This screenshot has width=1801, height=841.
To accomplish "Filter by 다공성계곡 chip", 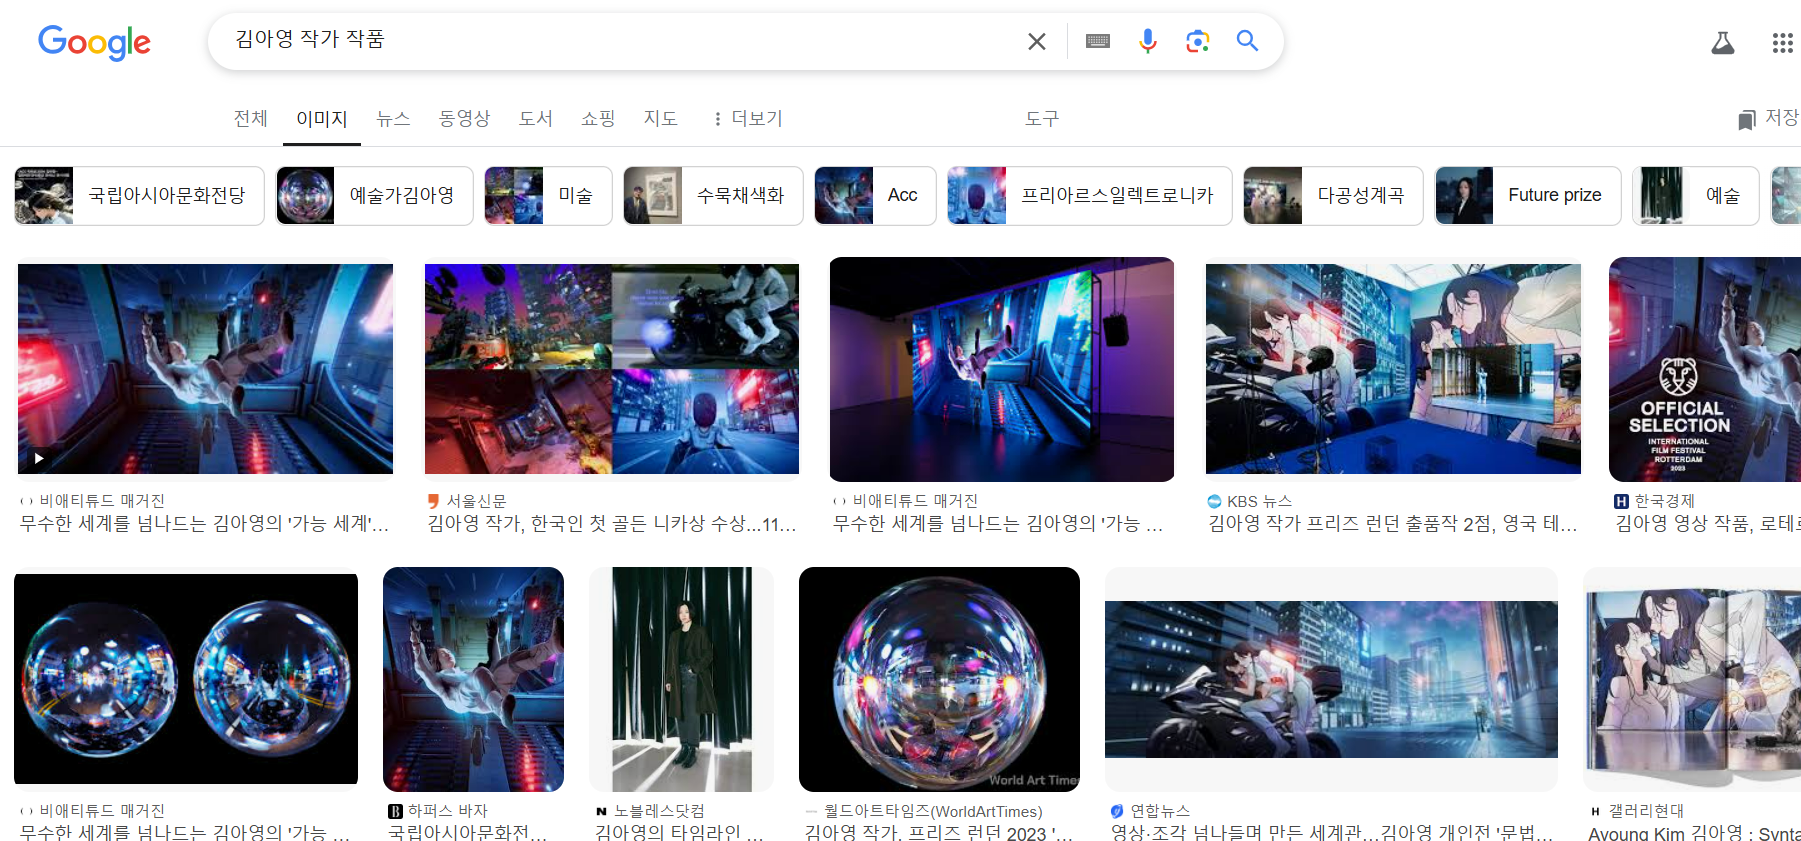I will [1333, 196].
